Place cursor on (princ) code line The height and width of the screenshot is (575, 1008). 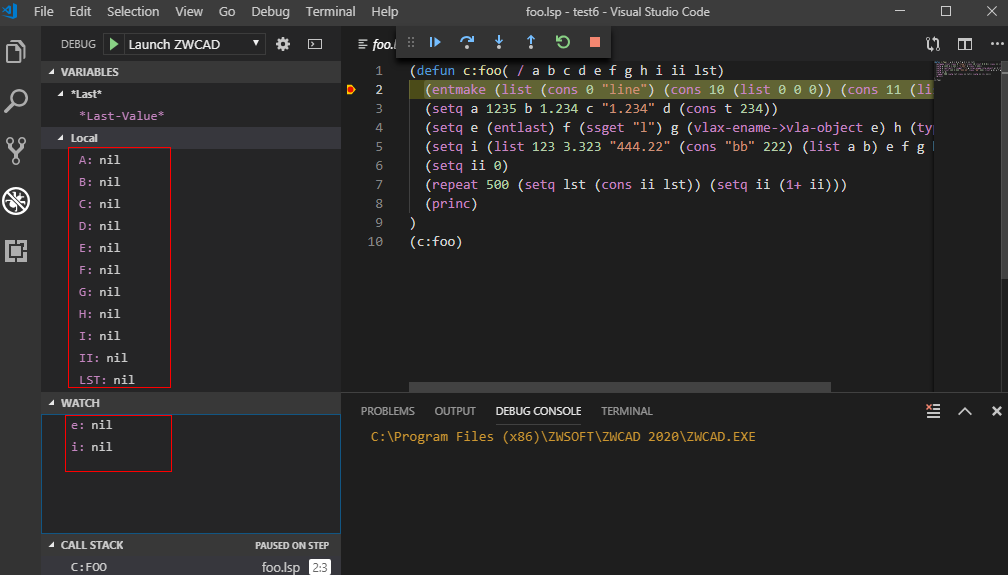pos(451,203)
